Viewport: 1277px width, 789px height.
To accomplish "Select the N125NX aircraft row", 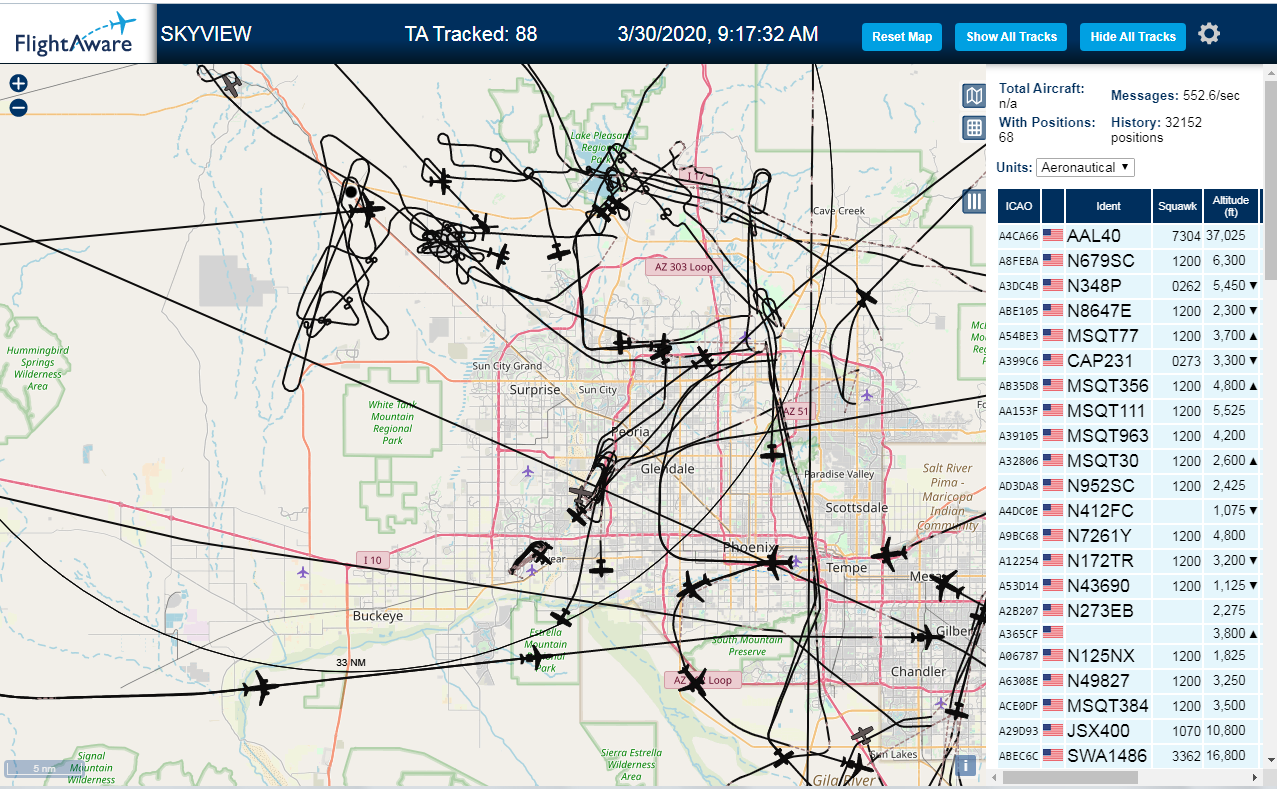I will pyautogui.click(x=1128, y=656).
